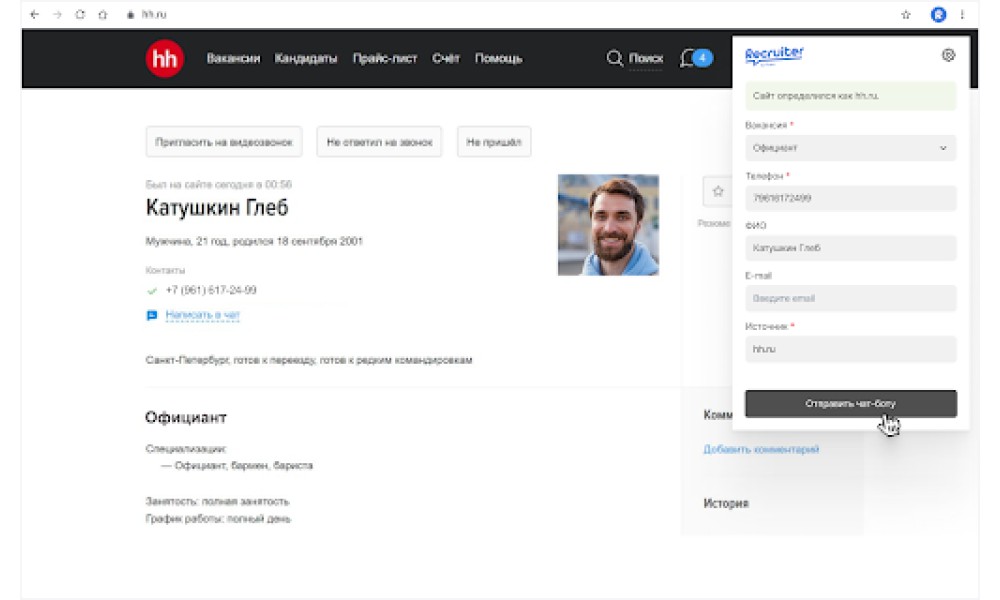Screen dimensions: 1000x600
Task: Click Написать в чат link
Action: [x=203, y=315]
